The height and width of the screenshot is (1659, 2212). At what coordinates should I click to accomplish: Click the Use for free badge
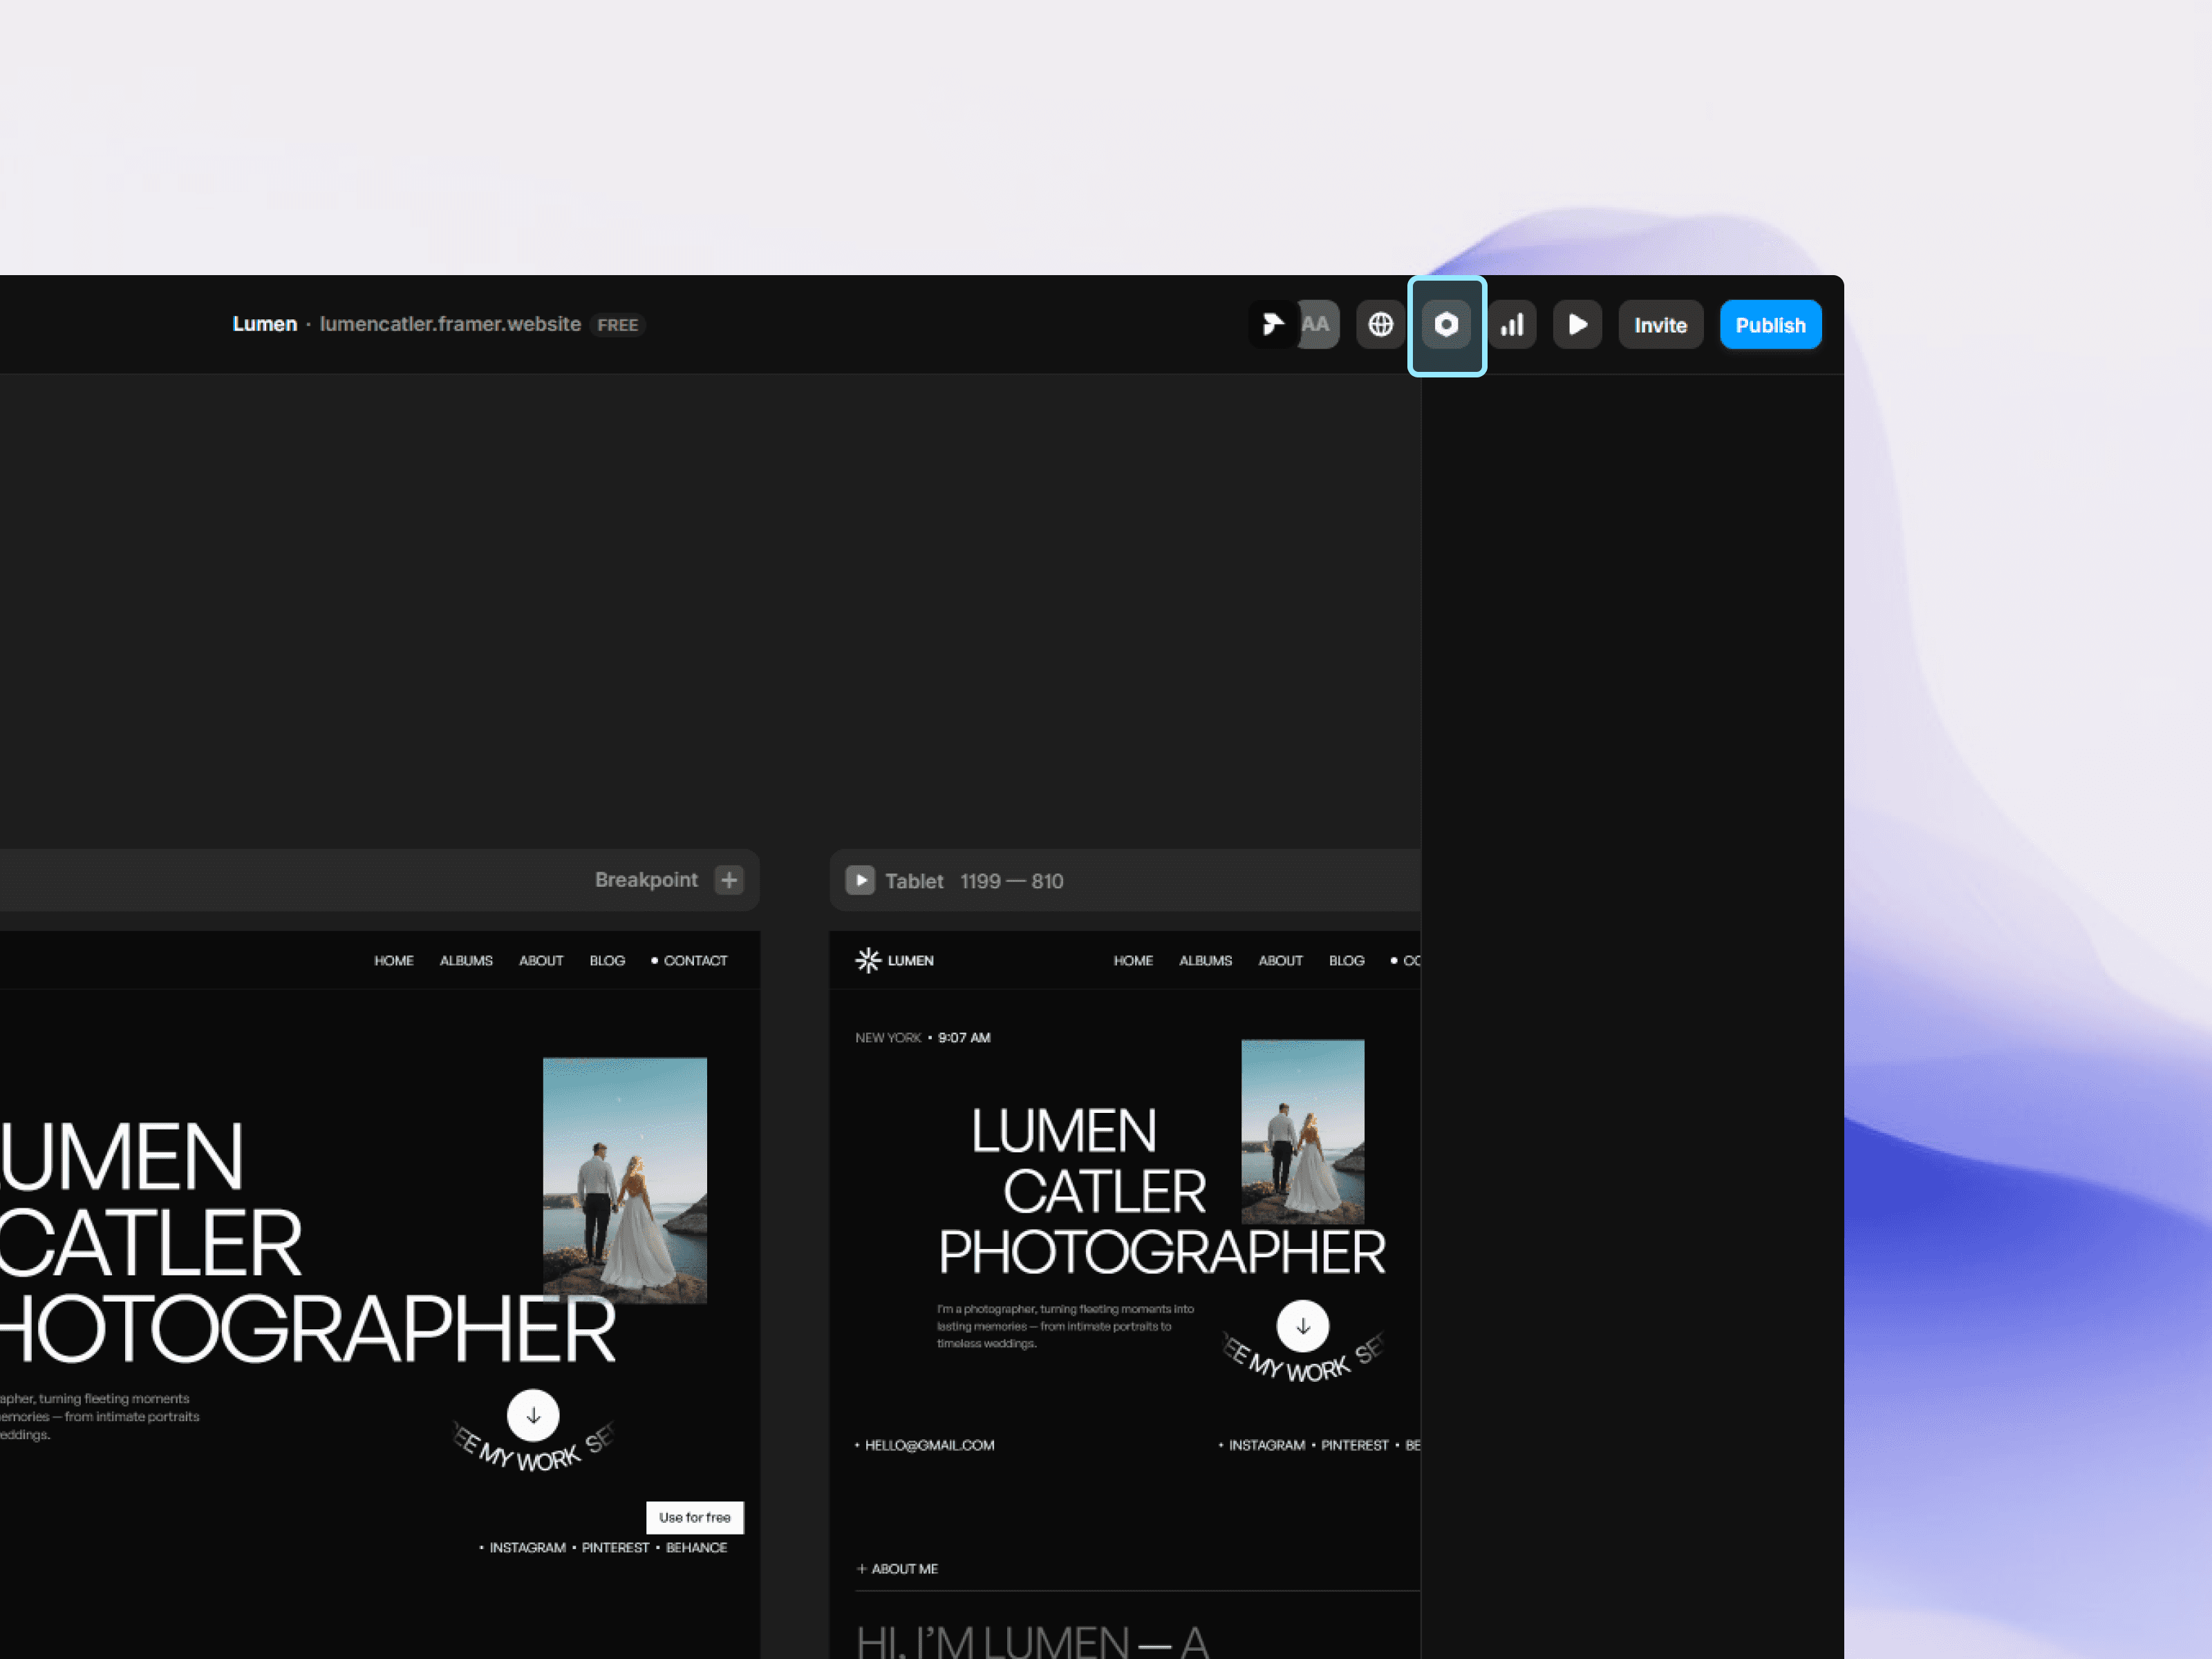(694, 1517)
